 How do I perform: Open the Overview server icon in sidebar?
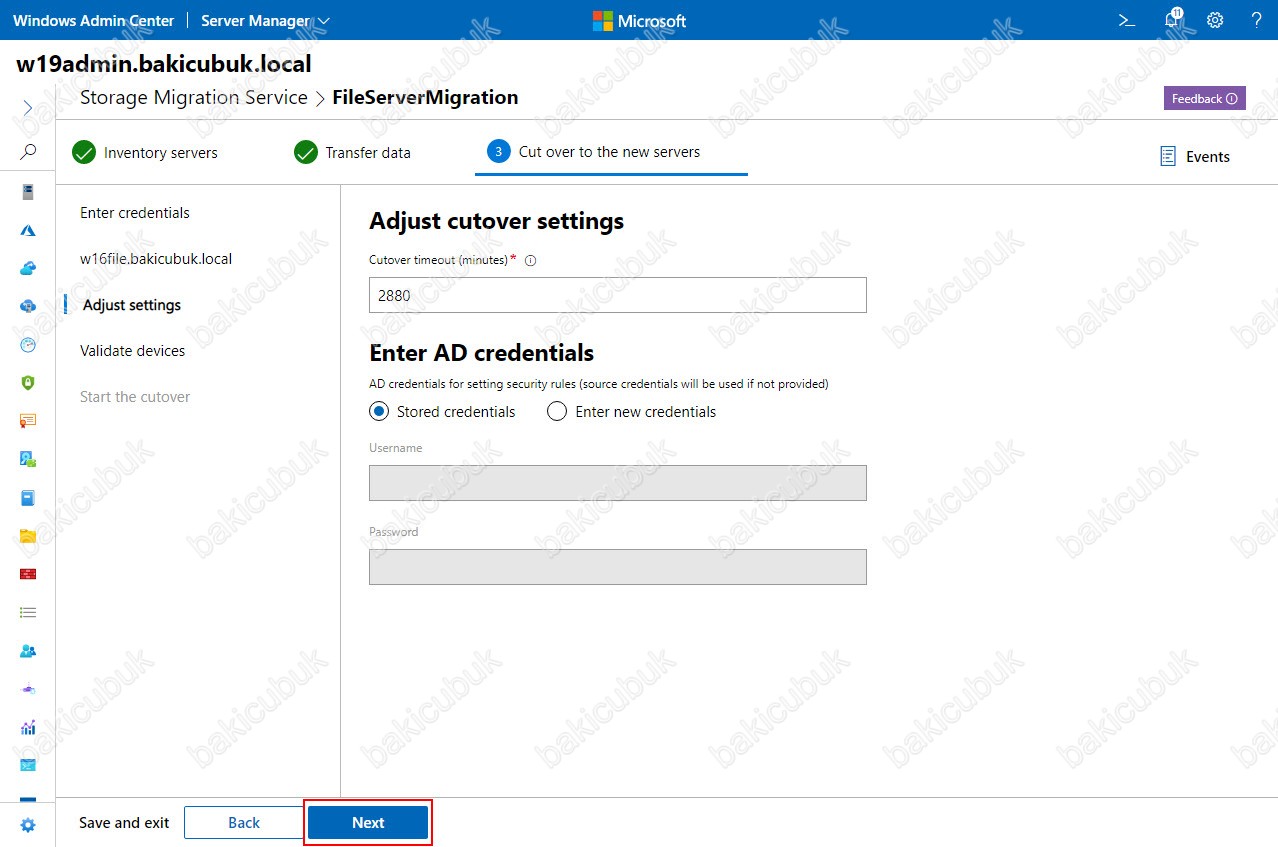28,192
